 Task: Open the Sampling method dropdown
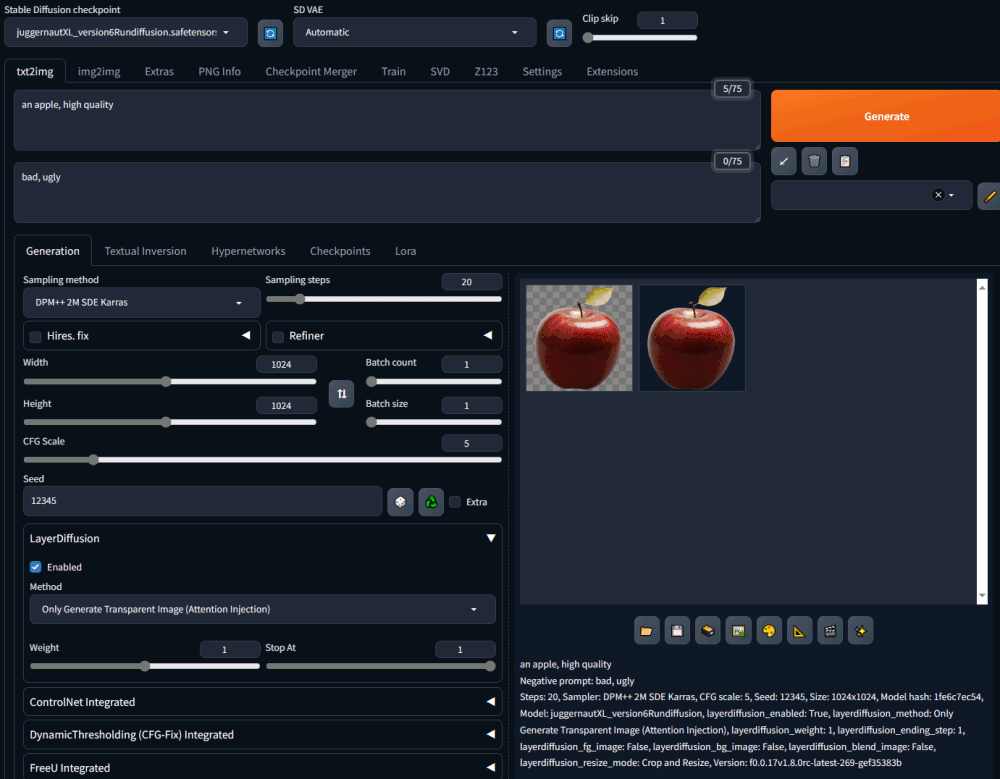pyautogui.click(x=142, y=302)
